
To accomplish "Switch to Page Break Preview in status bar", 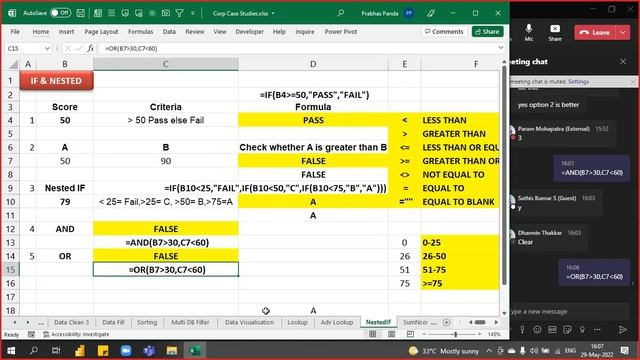I will click(x=410, y=334).
